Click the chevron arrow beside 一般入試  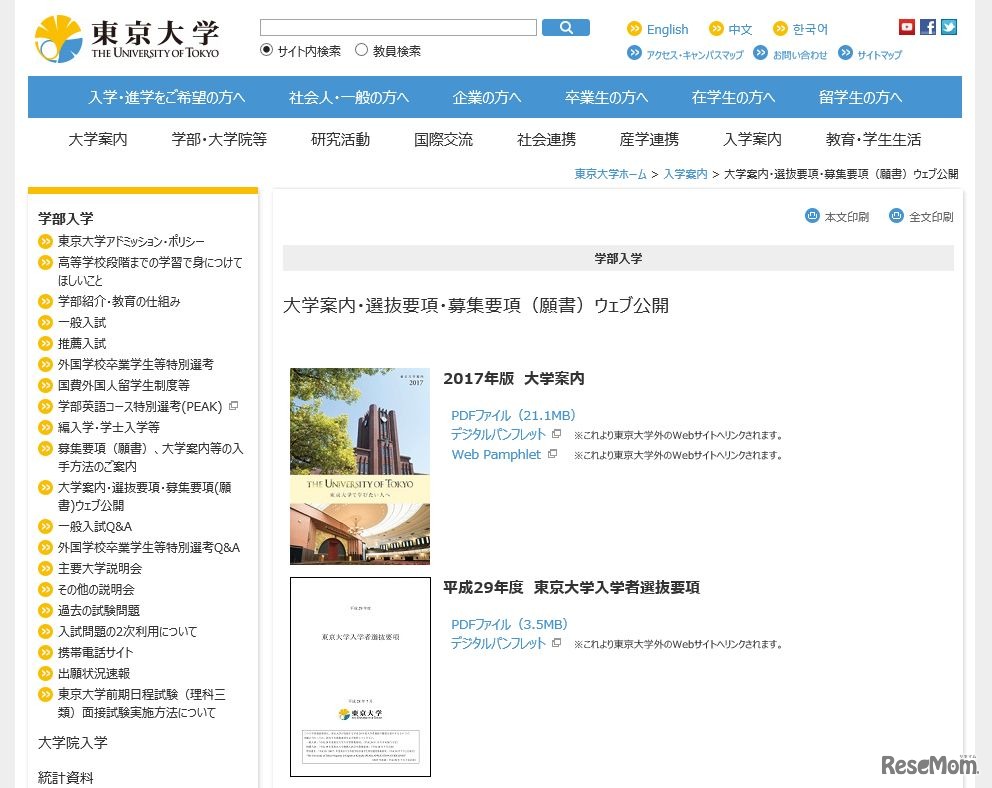coord(44,322)
